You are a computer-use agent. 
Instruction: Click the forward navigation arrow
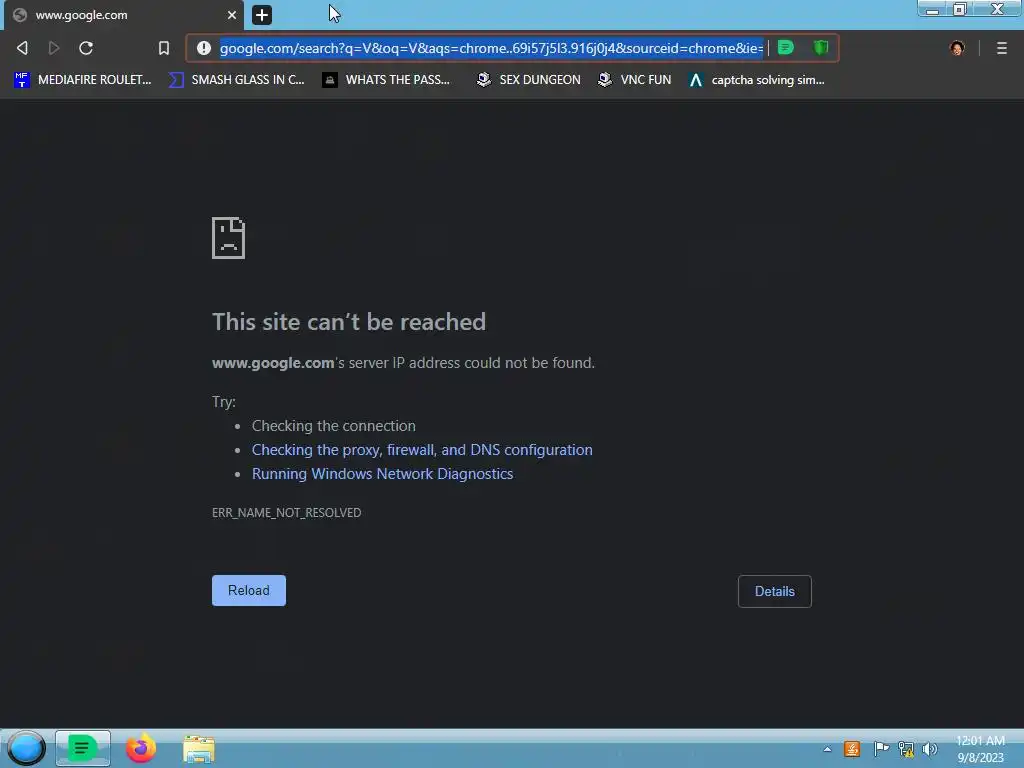tap(54, 48)
